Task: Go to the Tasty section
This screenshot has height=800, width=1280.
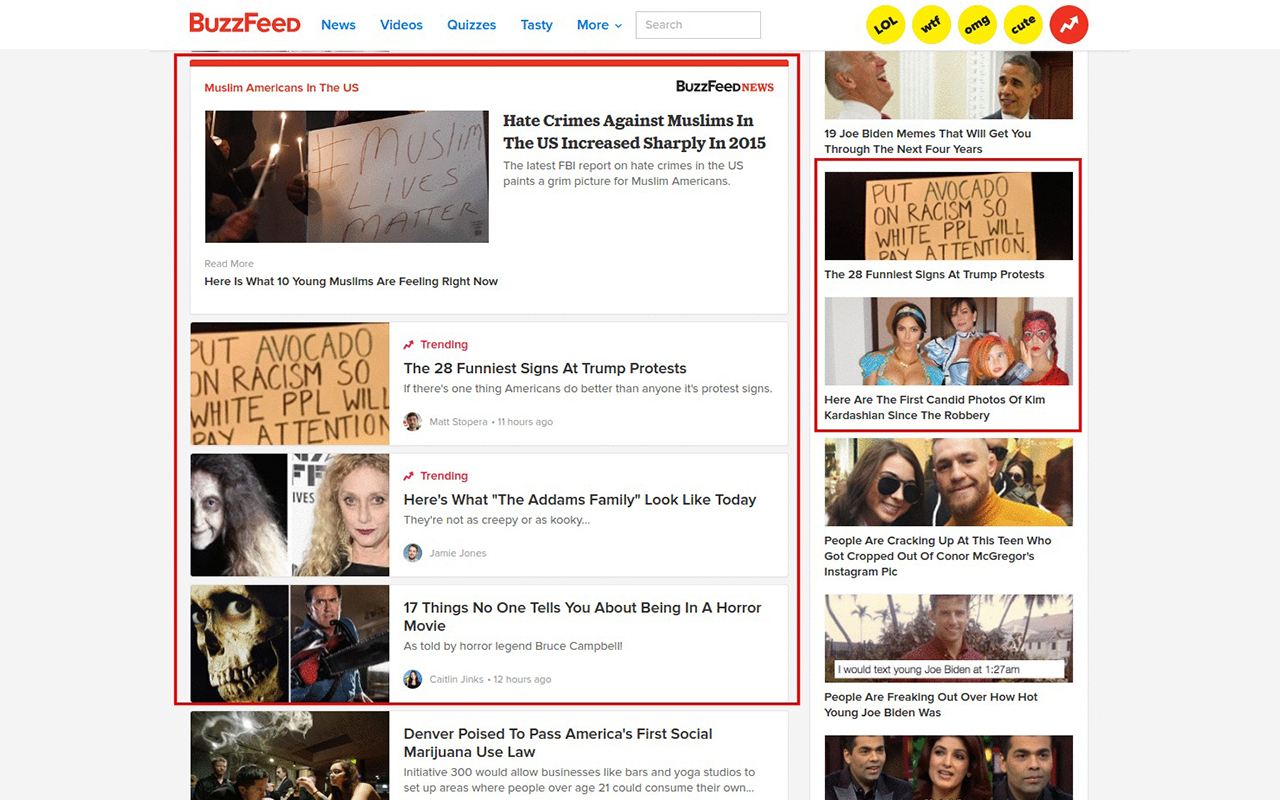Action: point(536,25)
